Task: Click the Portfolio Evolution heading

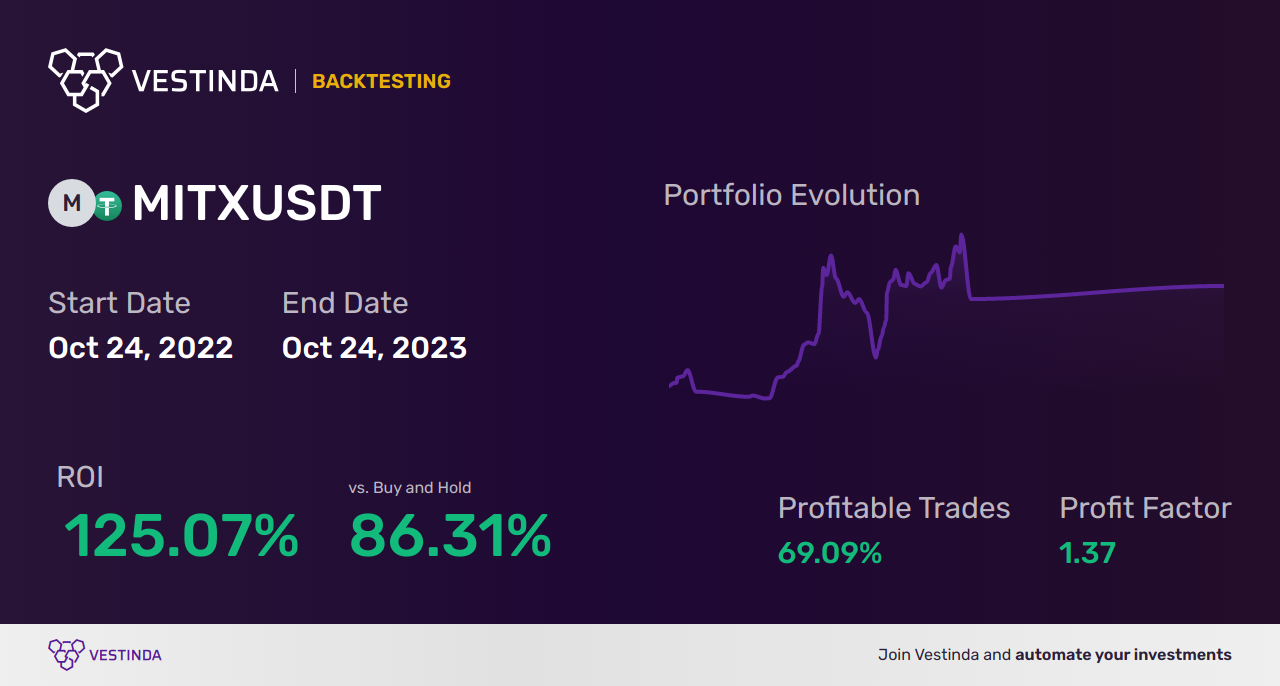Action: 792,194
